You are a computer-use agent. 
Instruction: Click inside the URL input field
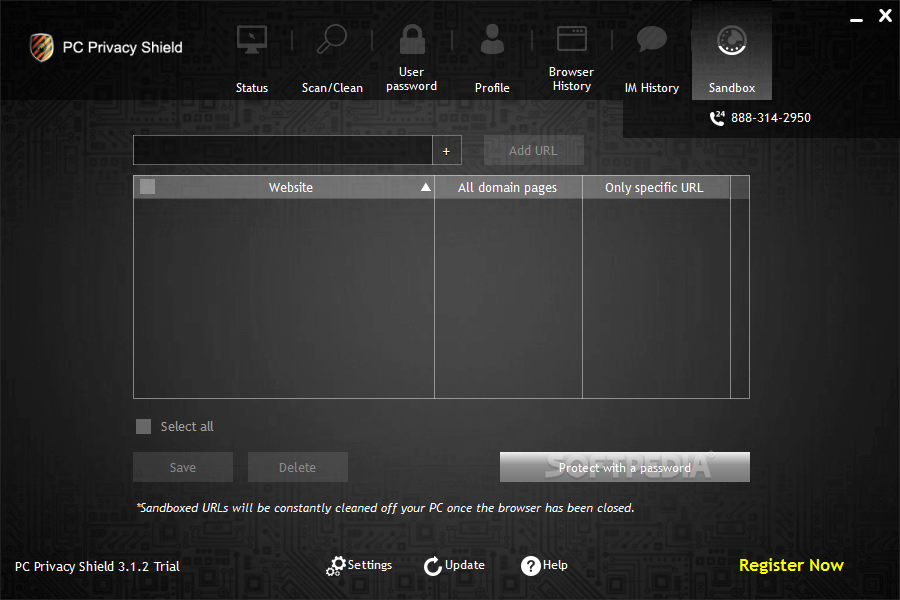(x=282, y=150)
